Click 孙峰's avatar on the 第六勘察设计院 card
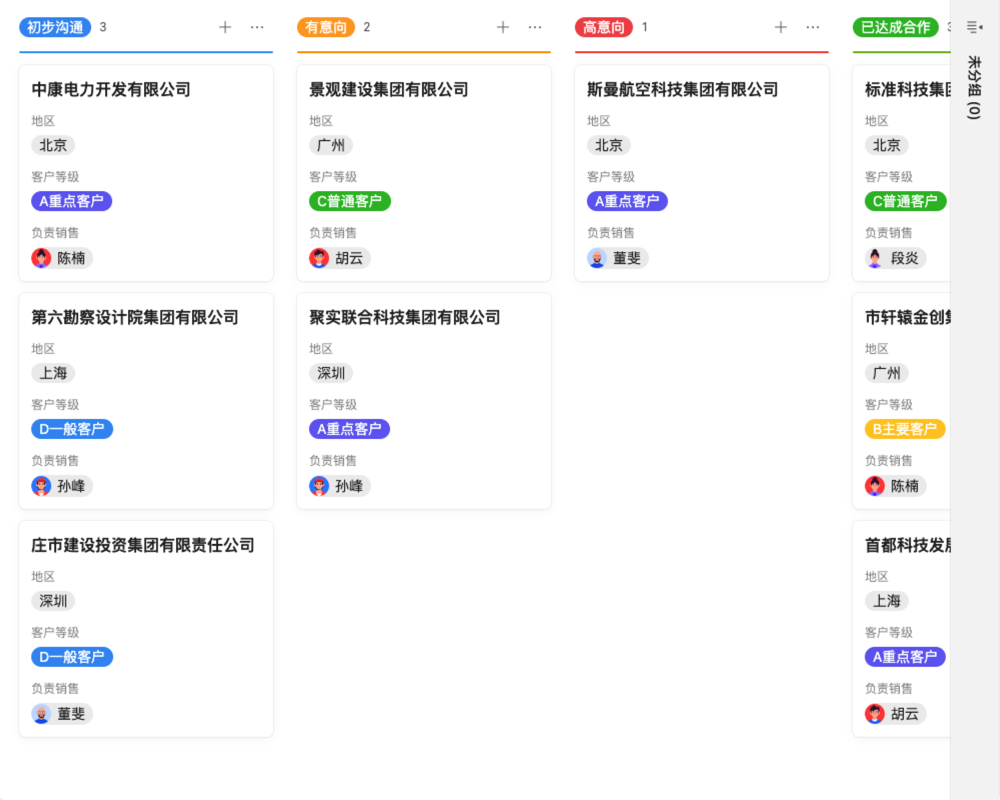The image size is (1000, 800). 41,485
